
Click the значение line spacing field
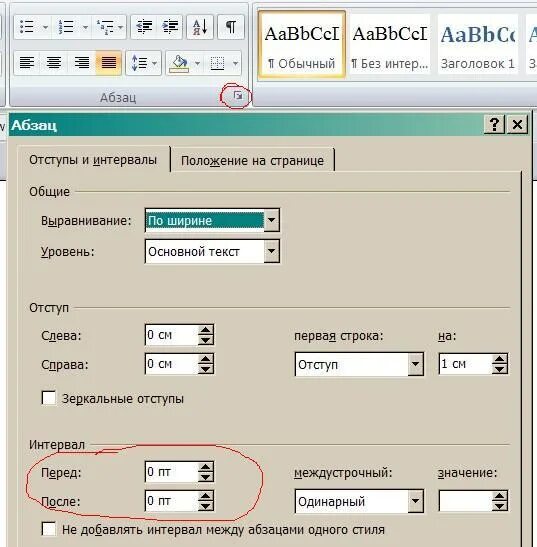pyautogui.click(x=465, y=501)
